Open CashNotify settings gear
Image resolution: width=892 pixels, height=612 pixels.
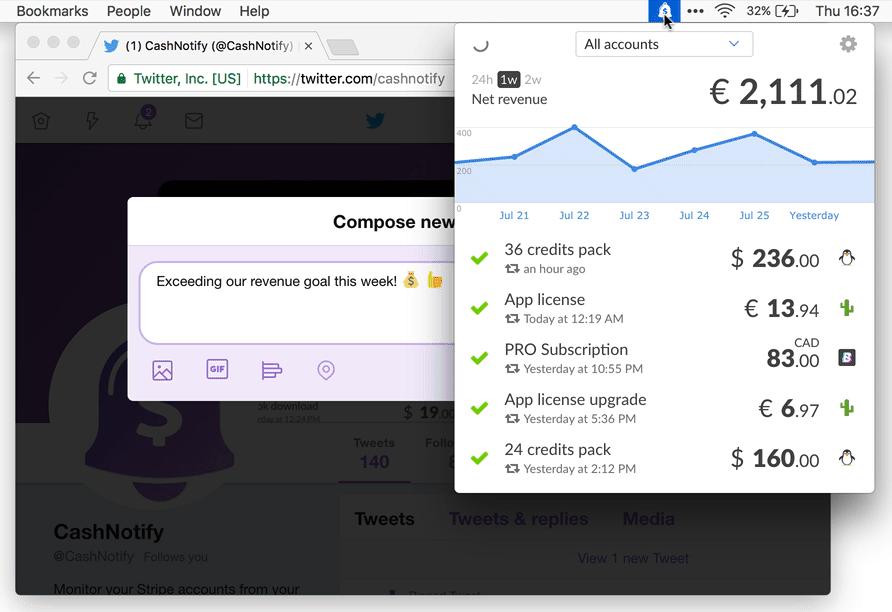pos(848,44)
